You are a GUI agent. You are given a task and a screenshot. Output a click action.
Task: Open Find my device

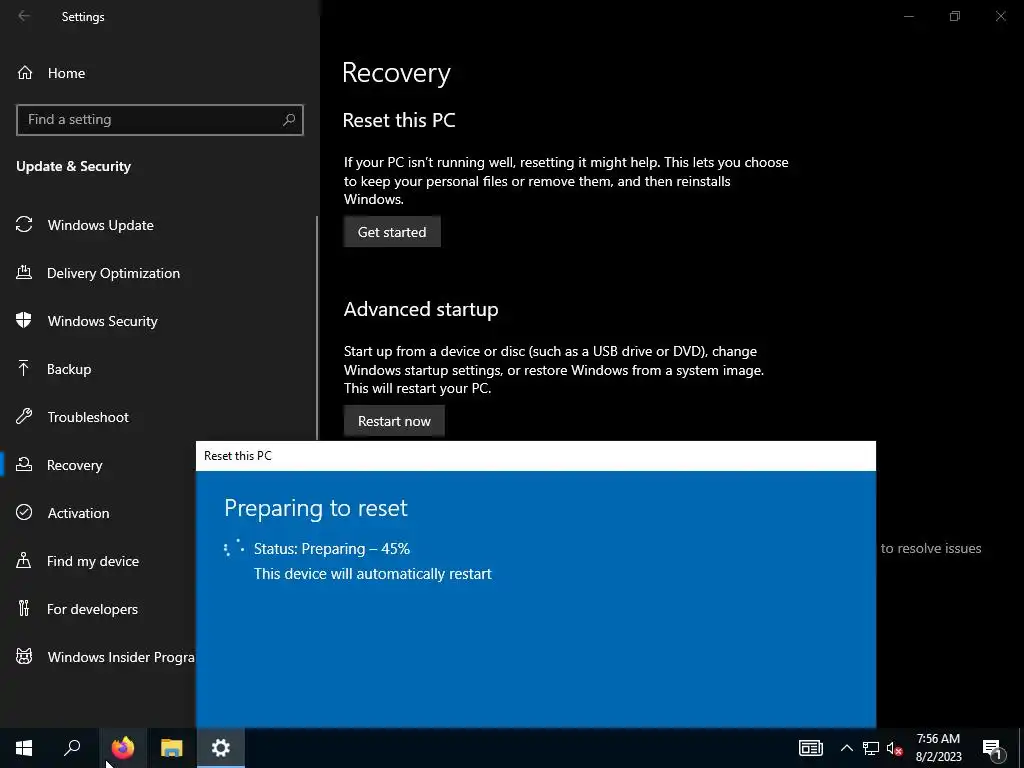click(x=93, y=561)
